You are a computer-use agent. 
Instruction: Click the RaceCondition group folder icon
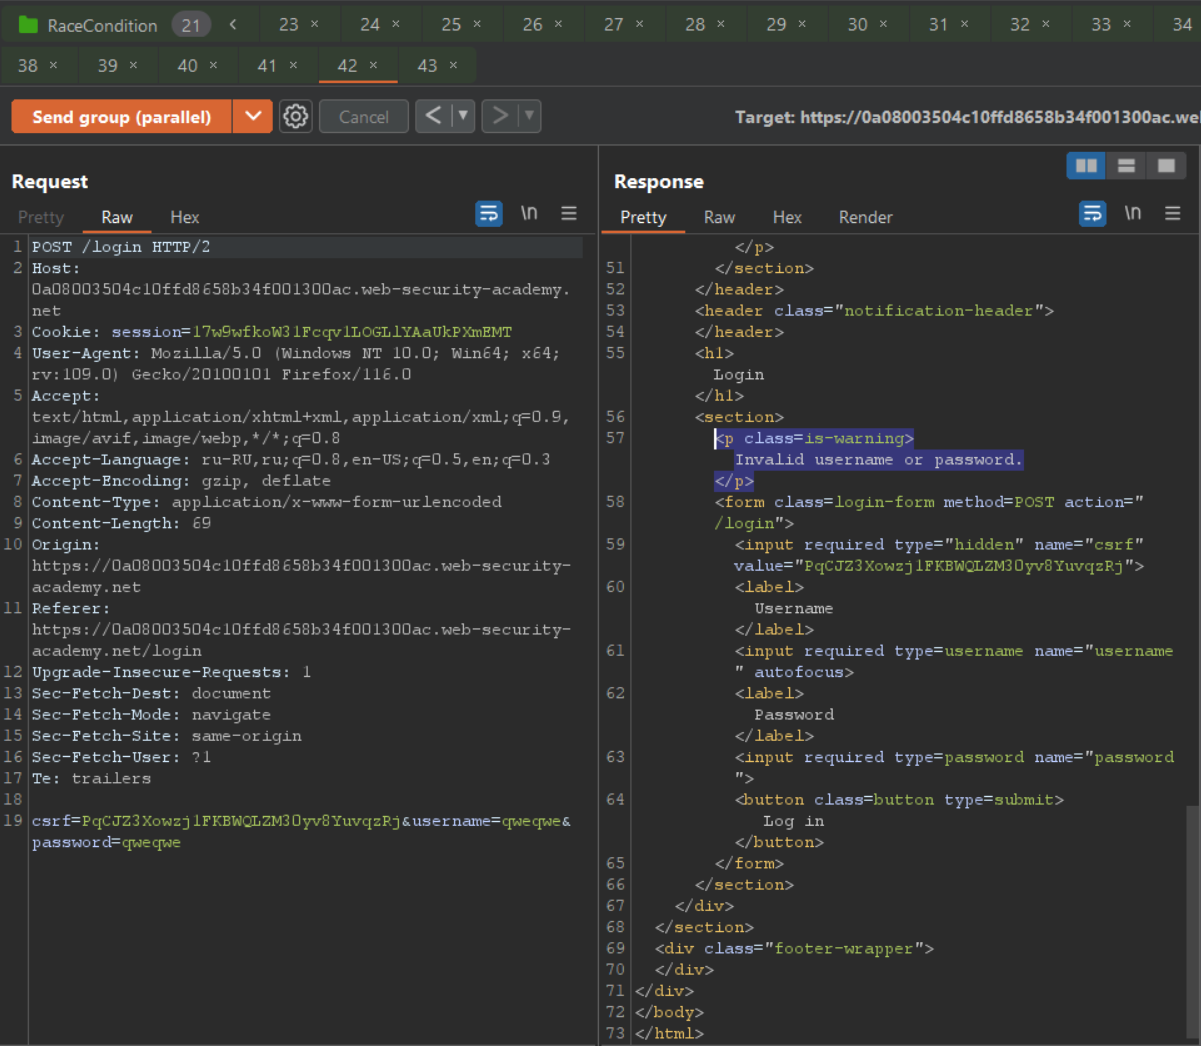tap(28, 25)
